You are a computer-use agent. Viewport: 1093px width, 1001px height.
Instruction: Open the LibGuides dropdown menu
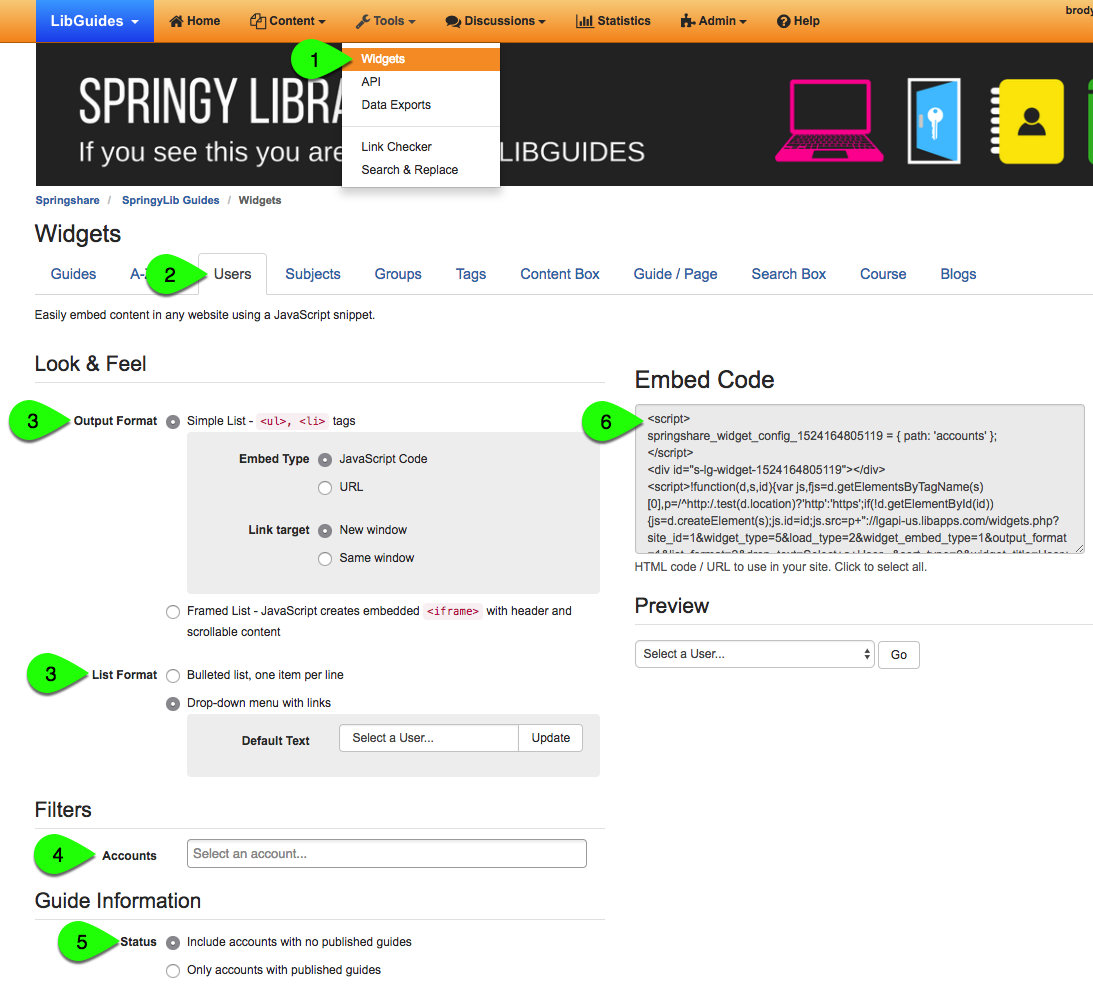[x=95, y=21]
